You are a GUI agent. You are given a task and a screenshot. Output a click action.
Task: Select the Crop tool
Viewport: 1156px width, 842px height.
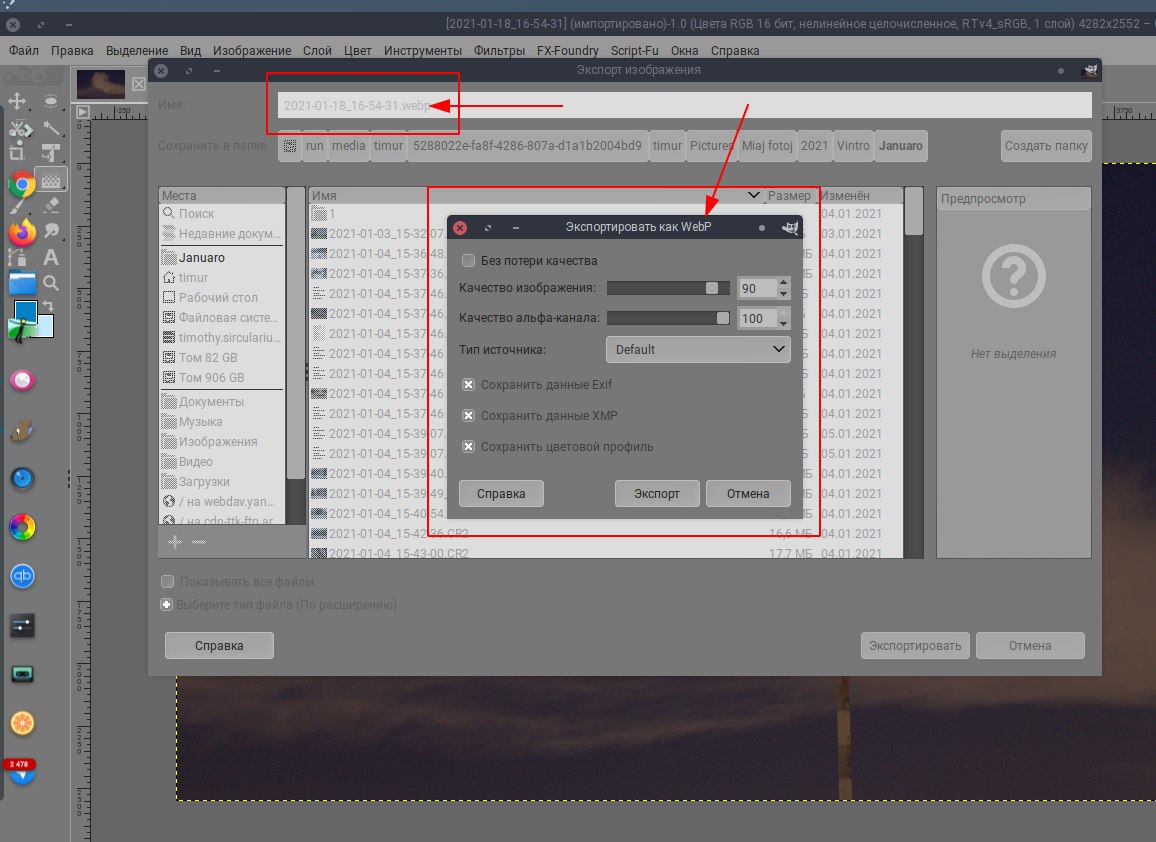[x=18, y=153]
